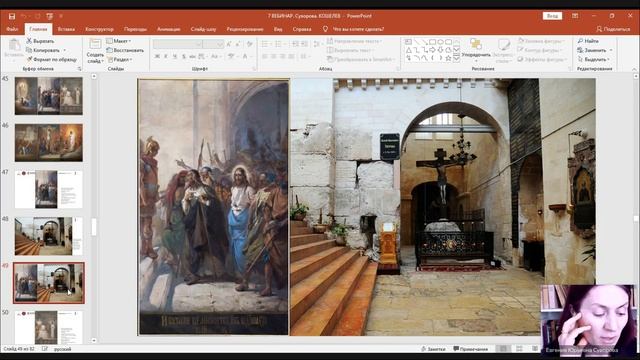This screenshot has height=360, width=640.
Task: Cut selection with Вырезать
Action: tap(40, 41)
